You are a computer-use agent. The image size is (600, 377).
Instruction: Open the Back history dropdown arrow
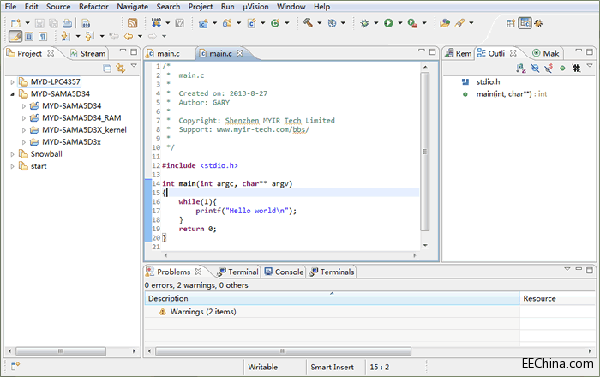click(140, 36)
